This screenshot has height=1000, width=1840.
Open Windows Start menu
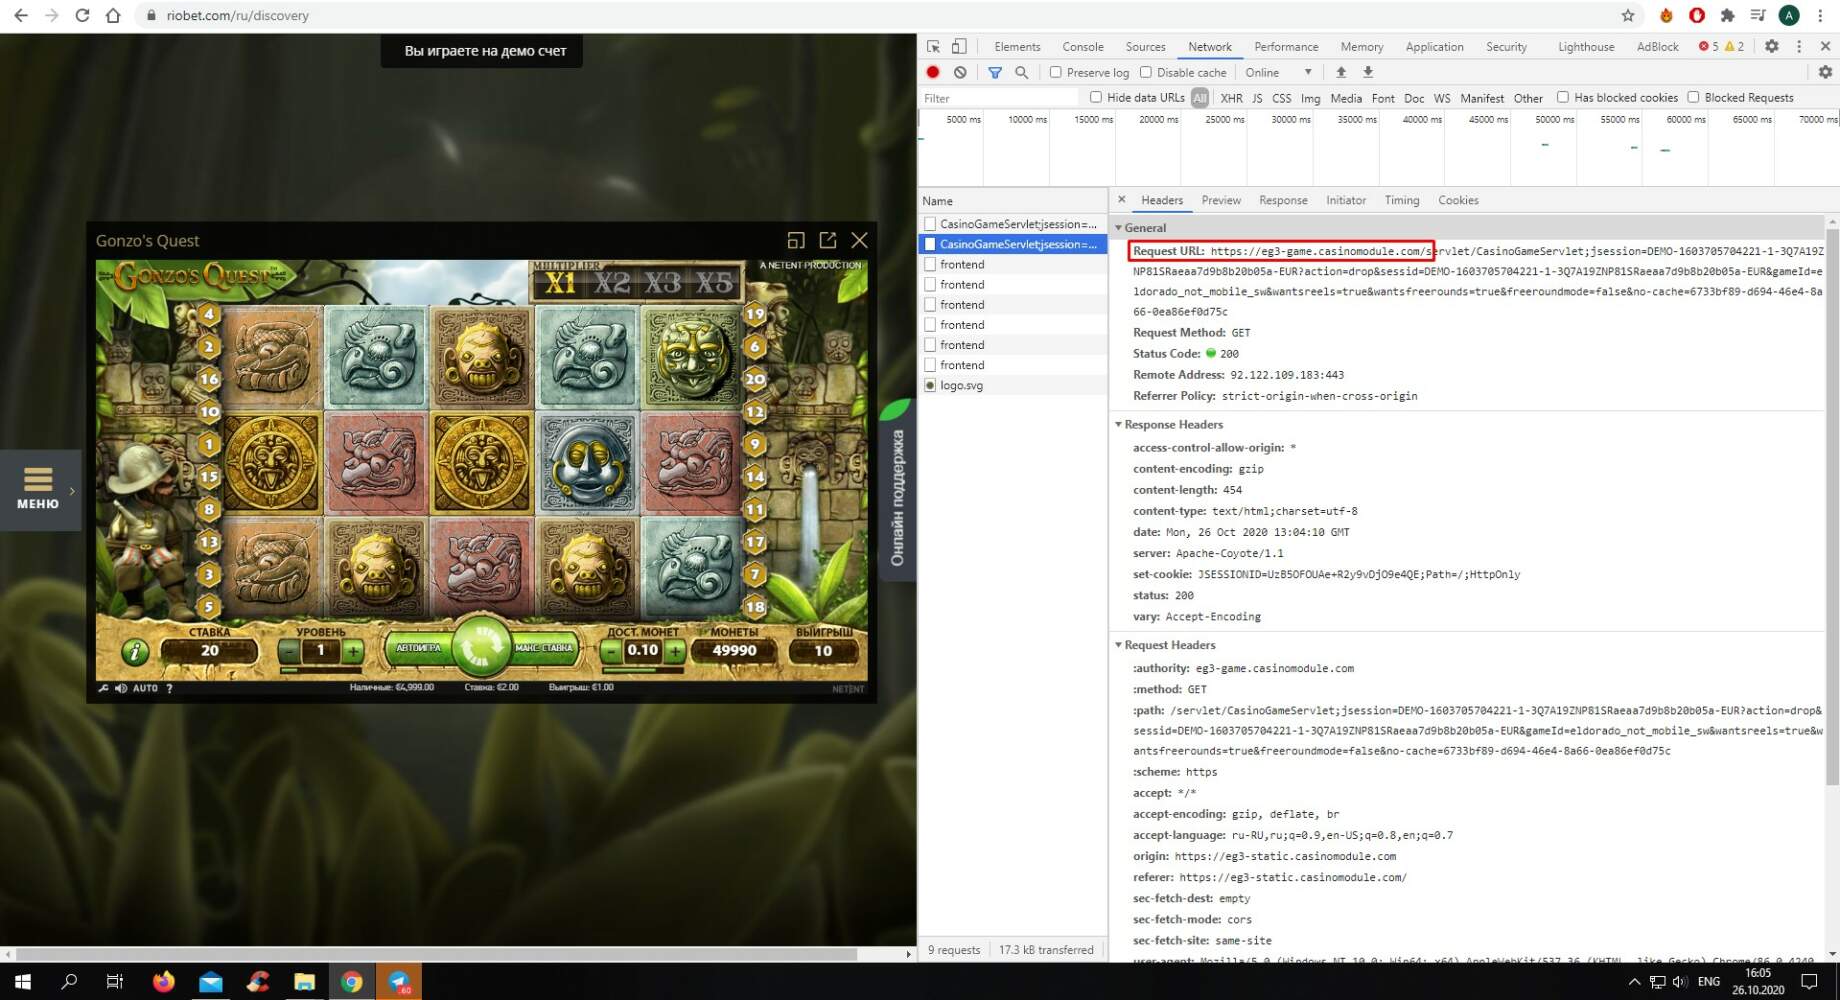(x=22, y=981)
